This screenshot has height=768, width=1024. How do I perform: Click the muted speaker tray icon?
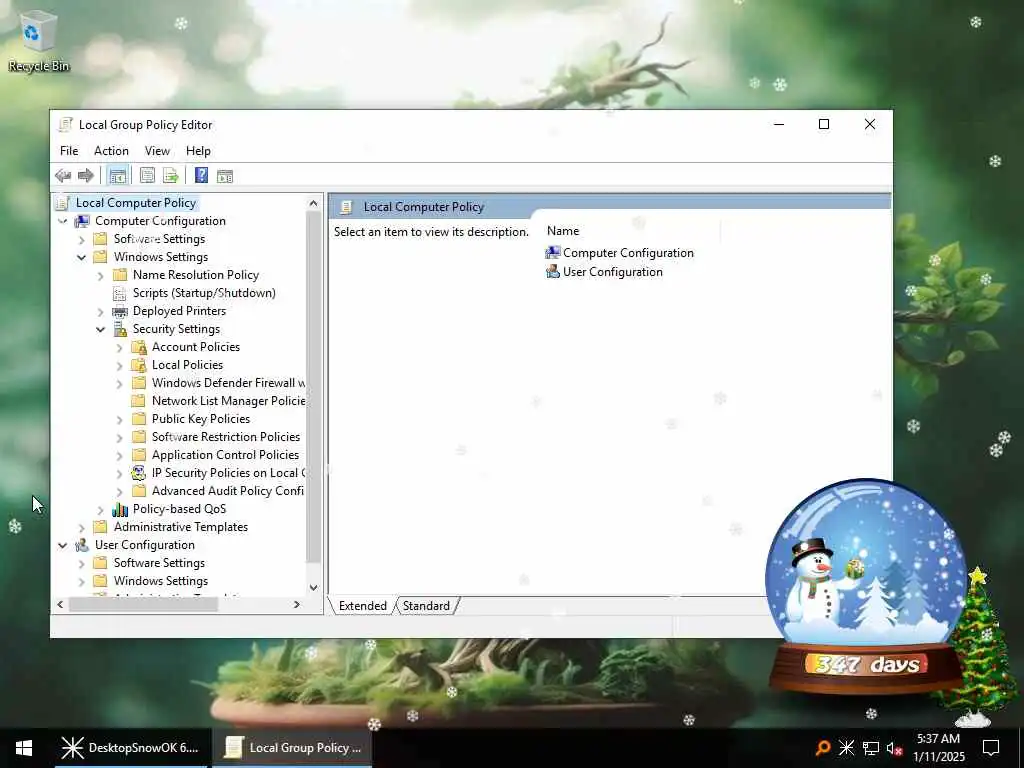pyautogui.click(x=895, y=748)
